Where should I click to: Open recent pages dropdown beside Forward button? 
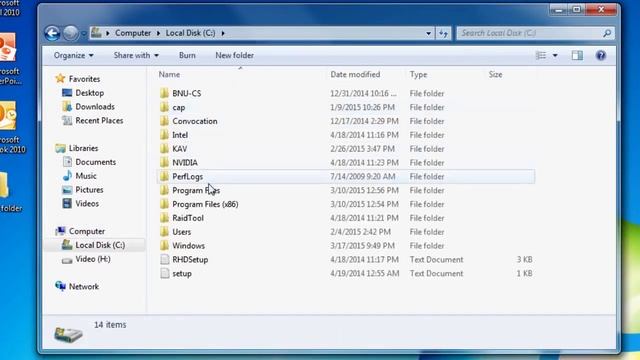pyautogui.click(x=84, y=33)
